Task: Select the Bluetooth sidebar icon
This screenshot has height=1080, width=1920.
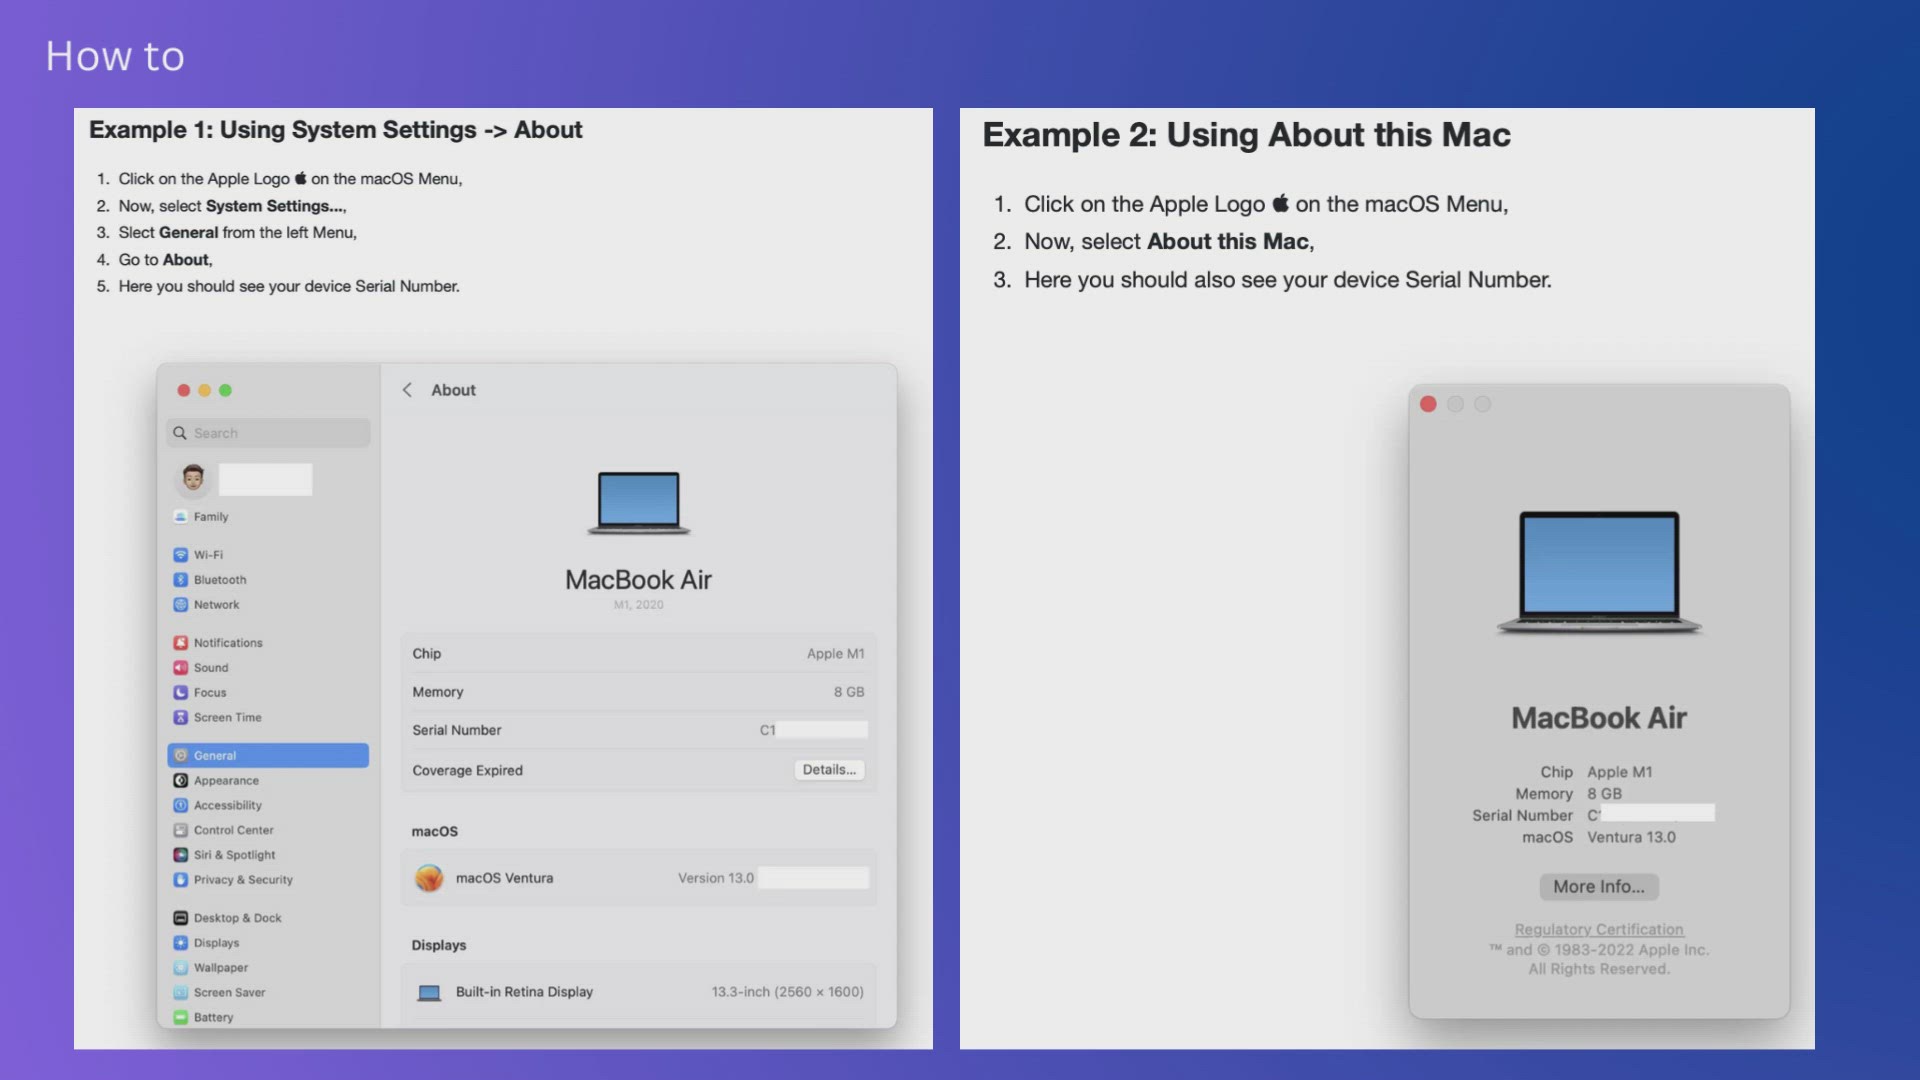Action: tap(180, 580)
